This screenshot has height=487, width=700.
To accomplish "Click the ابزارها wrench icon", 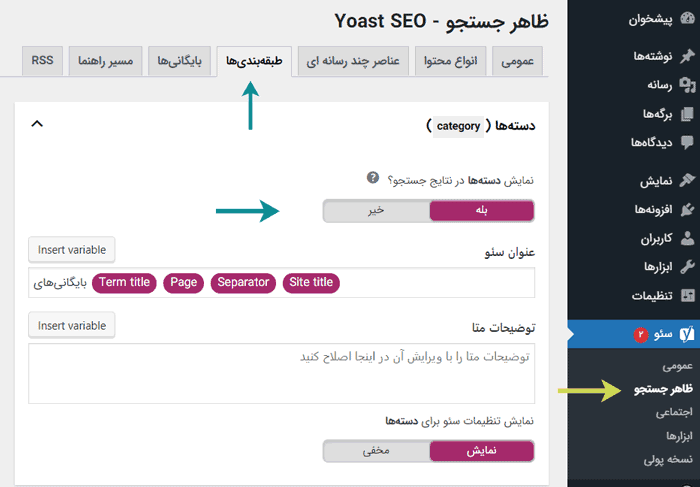I will (x=688, y=266).
